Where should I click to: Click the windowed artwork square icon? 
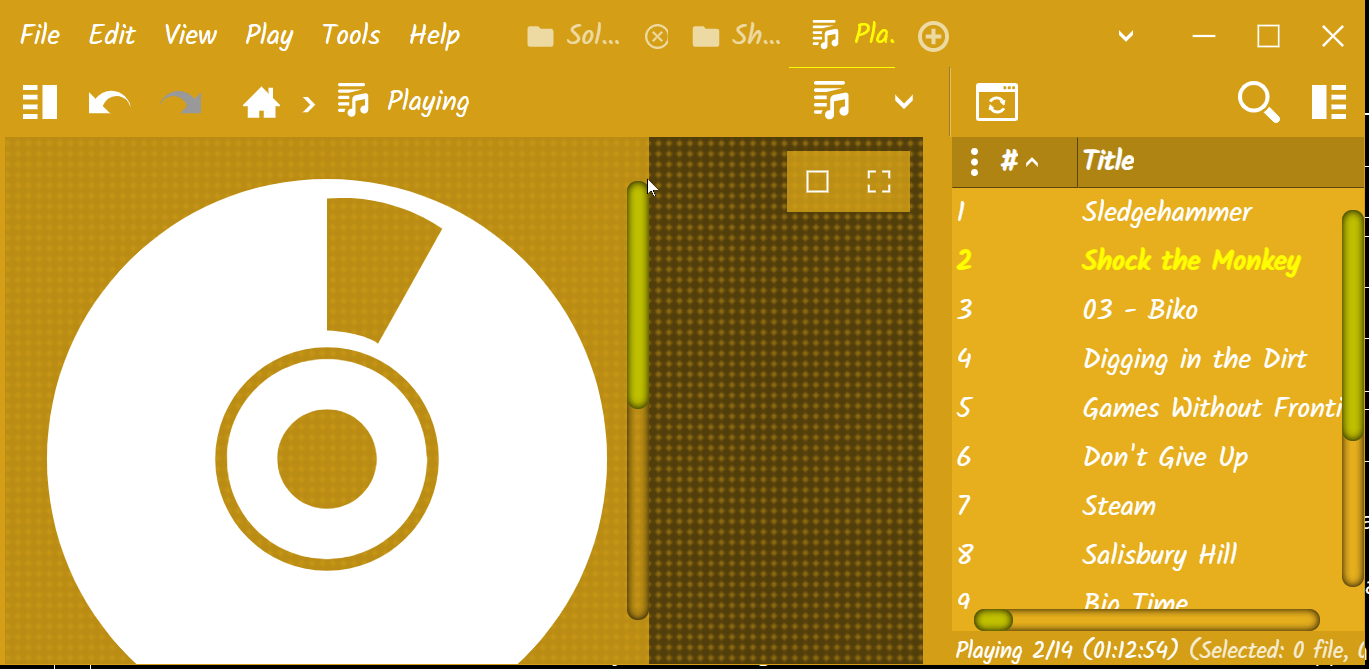pos(818,181)
